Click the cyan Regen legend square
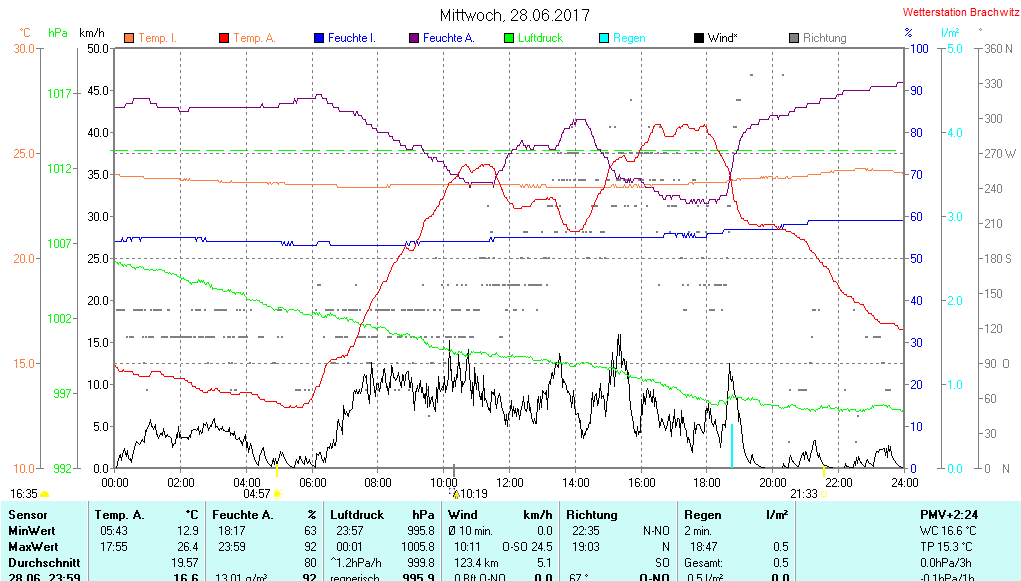The width and height of the screenshot is (1021, 581). click(604, 38)
